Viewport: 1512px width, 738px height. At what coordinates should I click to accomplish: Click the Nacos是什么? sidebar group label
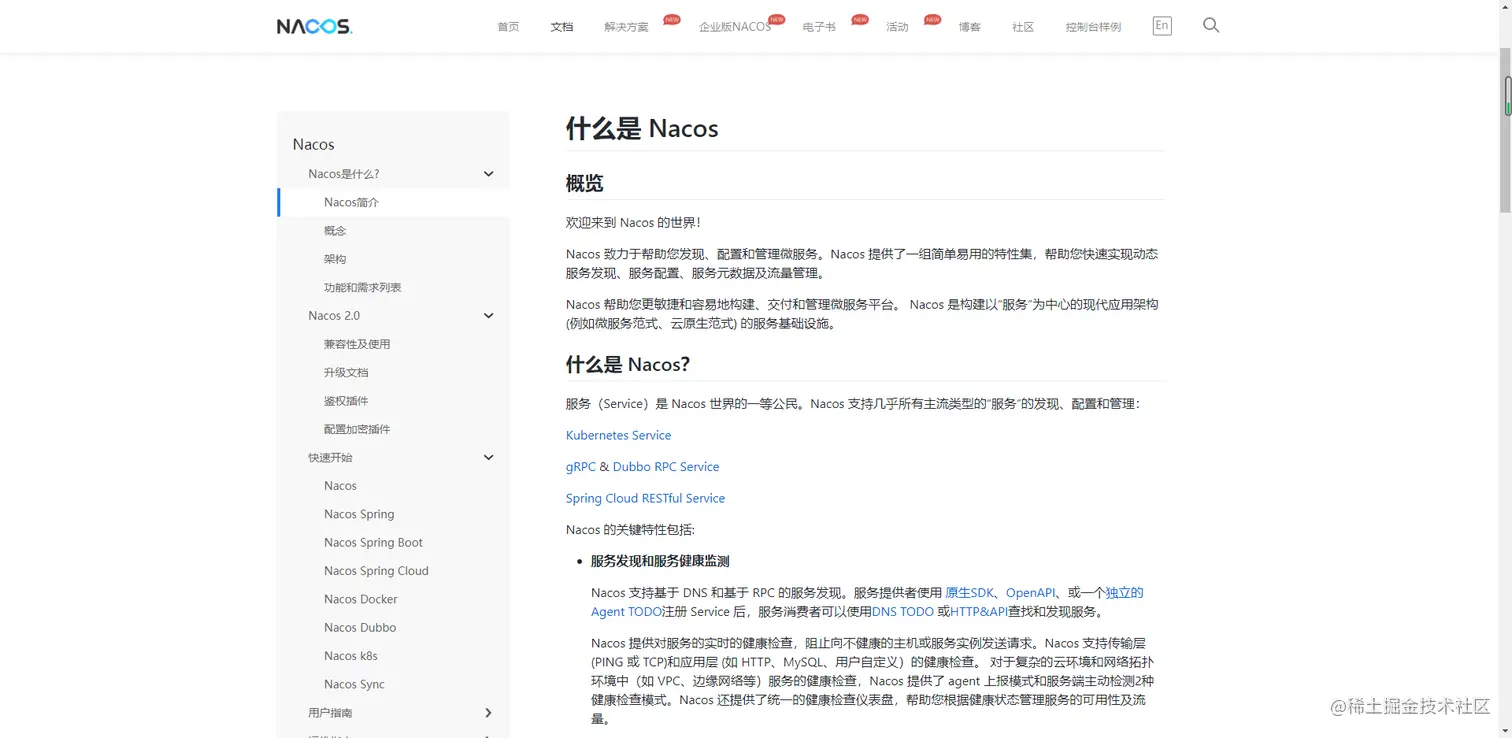tap(344, 174)
